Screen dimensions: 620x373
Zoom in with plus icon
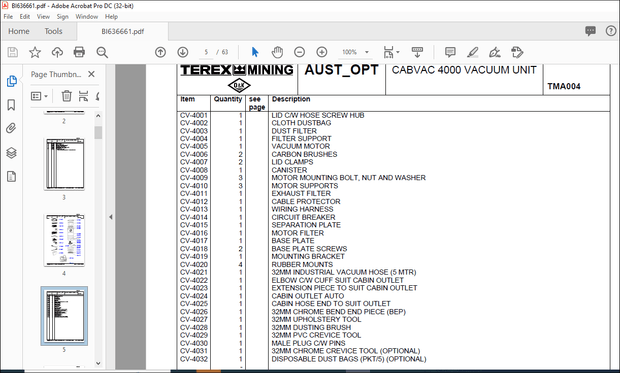point(322,52)
